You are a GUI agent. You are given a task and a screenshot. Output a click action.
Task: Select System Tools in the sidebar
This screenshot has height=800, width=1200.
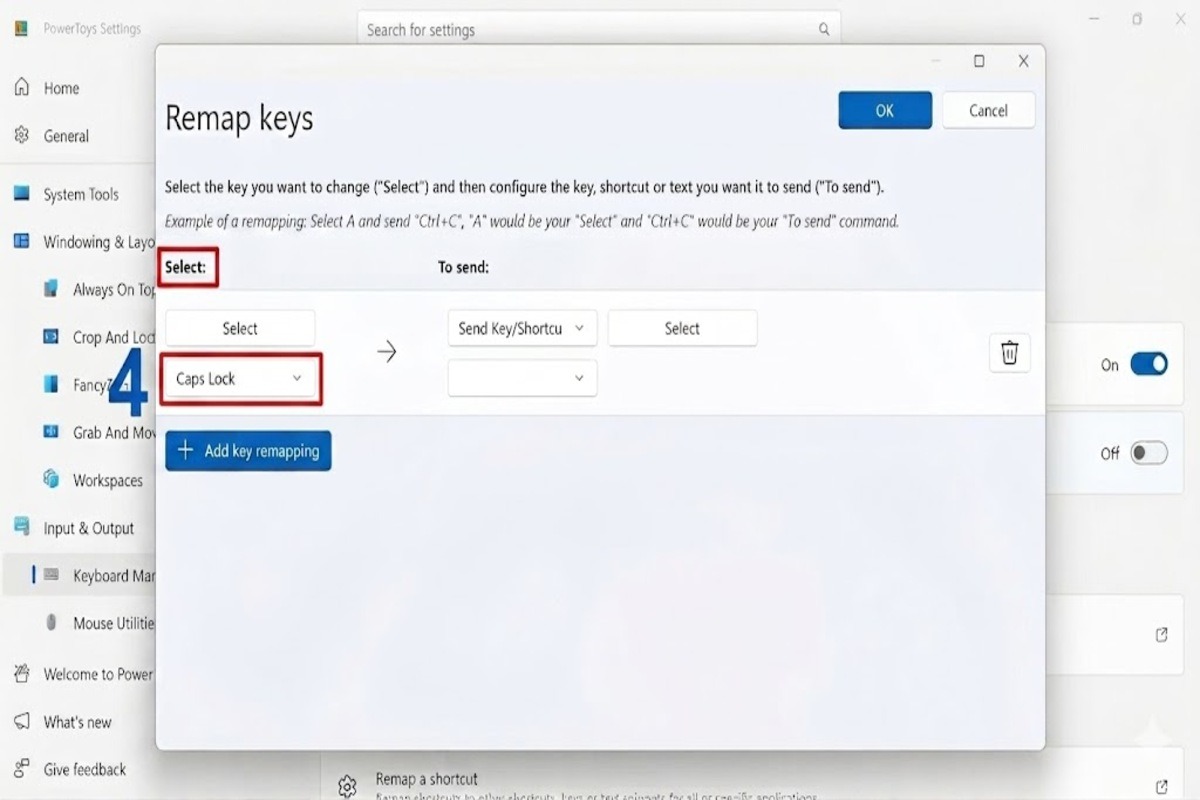coord(80,194)
